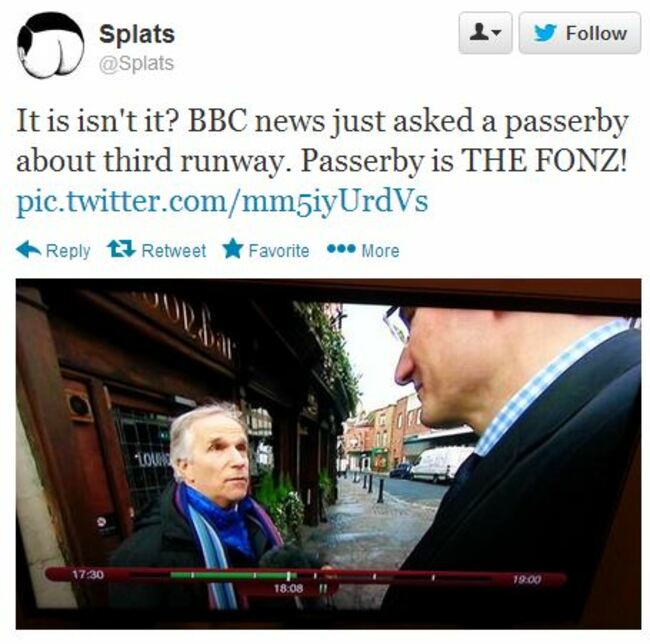650x644 pixels.
Task: Open the pic.twitter.com/mm5iyUrdVs link
Action: click(x=222, y=201)
